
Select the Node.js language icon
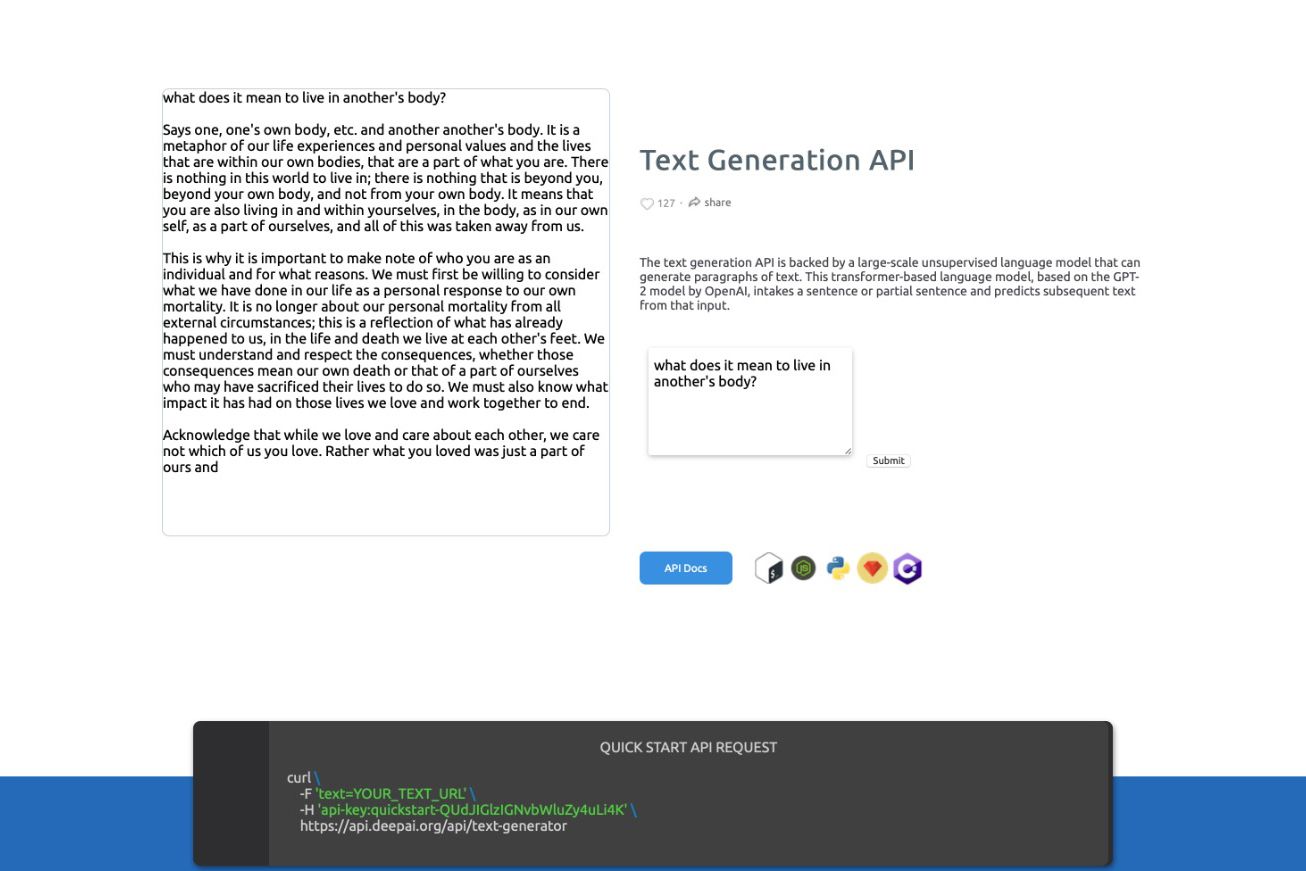tap(804, 568)
